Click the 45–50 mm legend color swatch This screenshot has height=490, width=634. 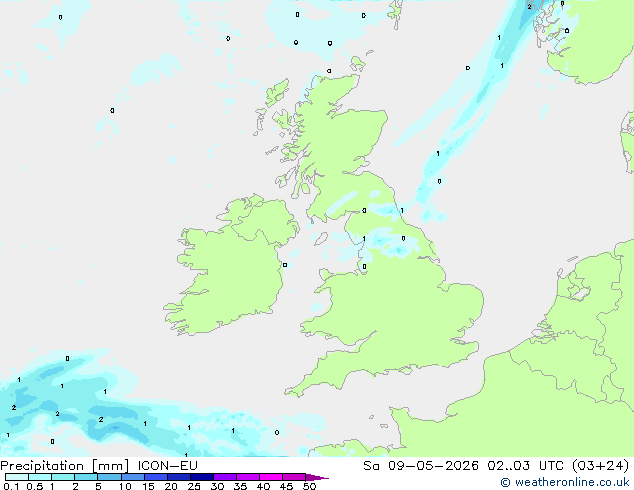click(x=294, y=477)
